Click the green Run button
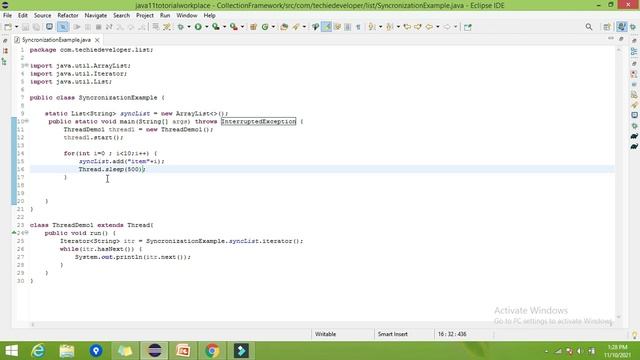 click(198, 27)
